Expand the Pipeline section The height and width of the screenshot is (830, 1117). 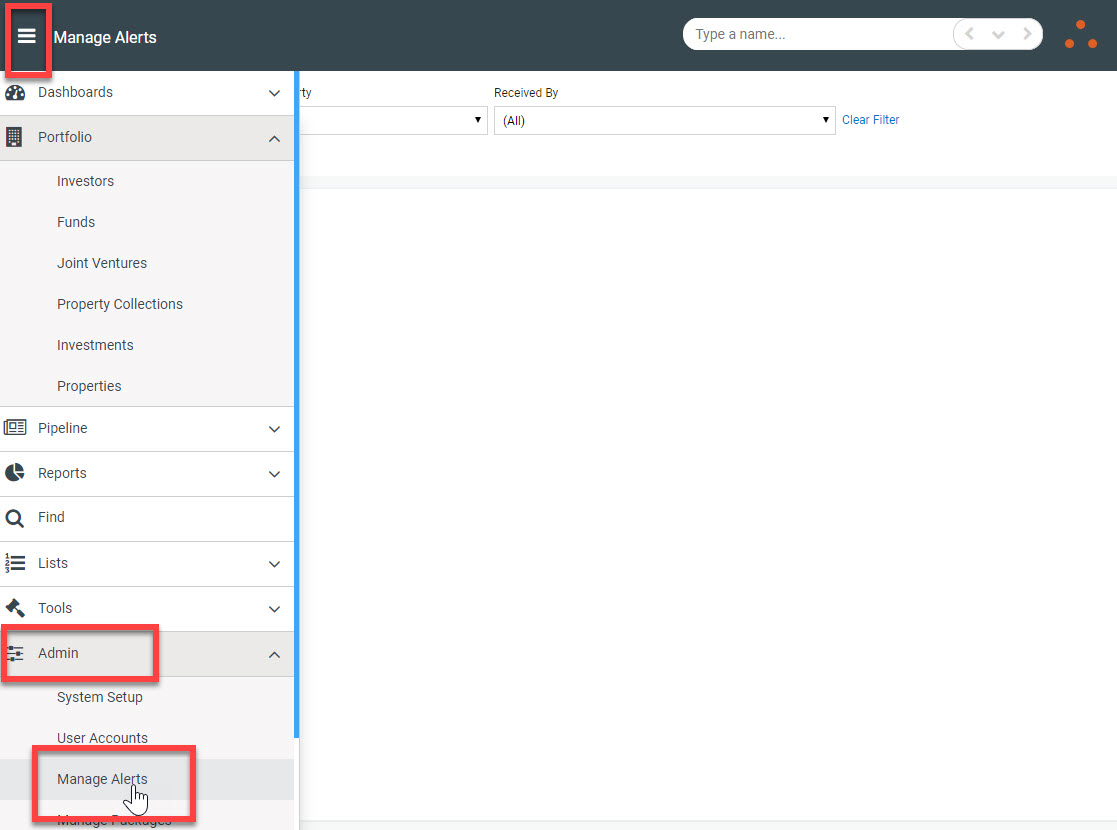click(274, 428)
